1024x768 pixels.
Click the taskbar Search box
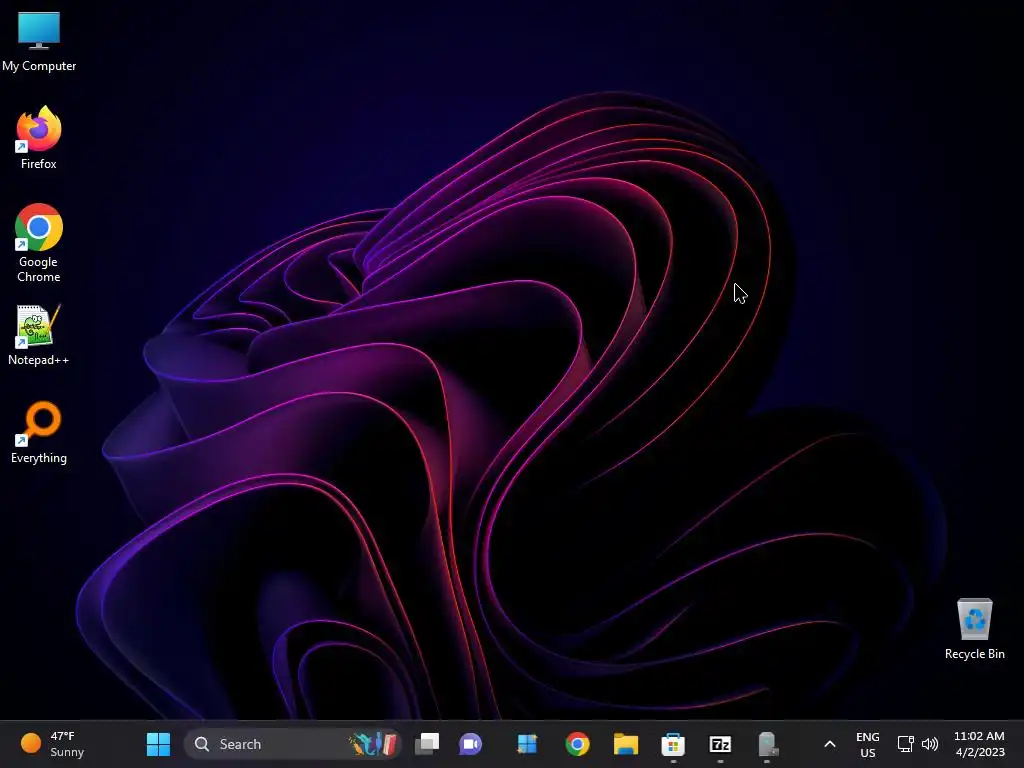(x=293, y=744)
